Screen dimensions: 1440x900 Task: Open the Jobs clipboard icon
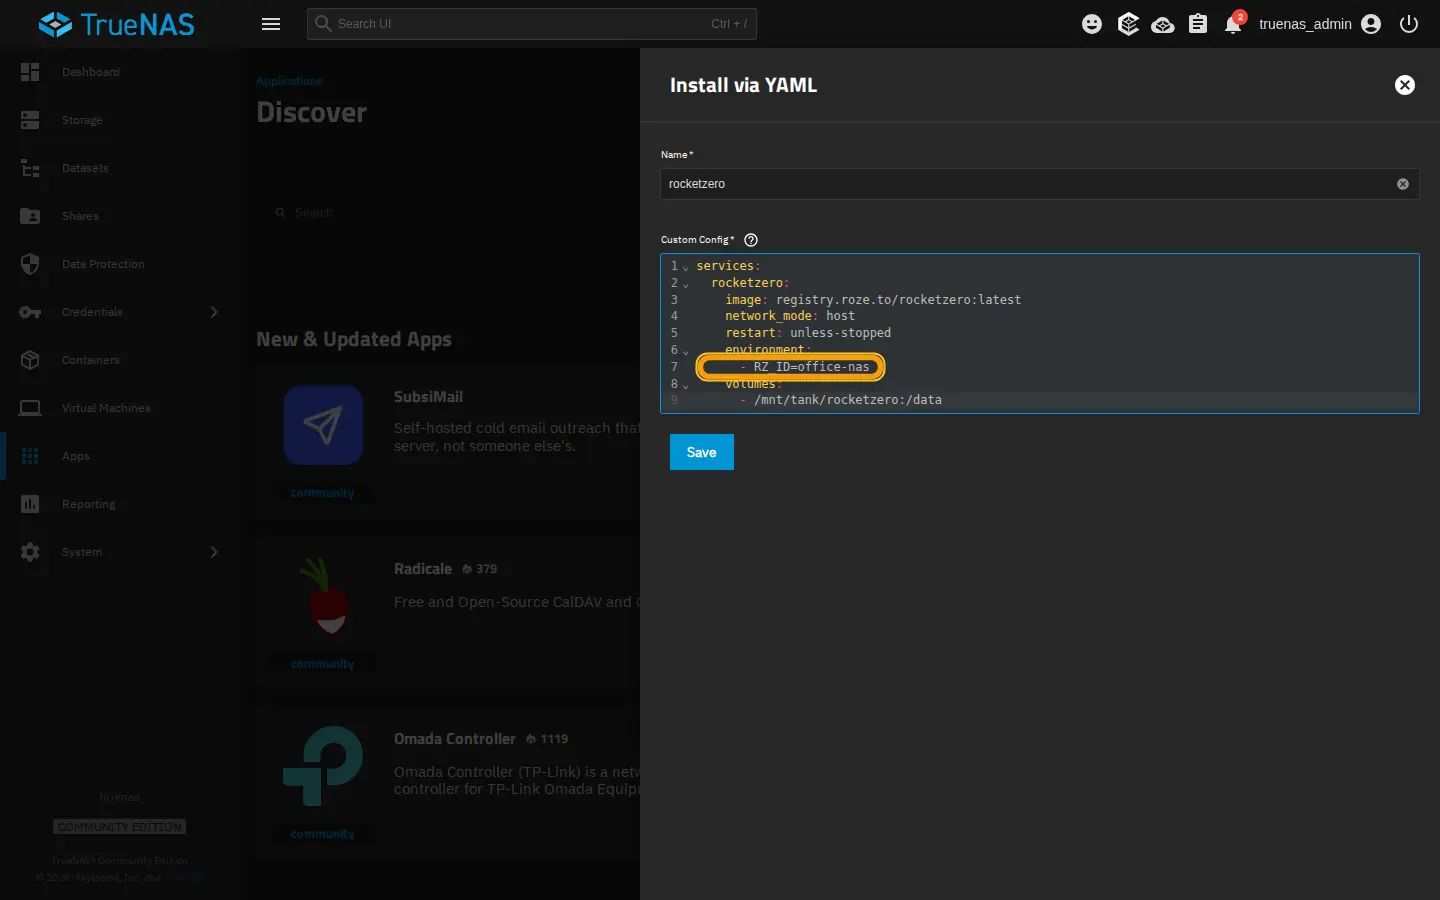pos(1198,24)
